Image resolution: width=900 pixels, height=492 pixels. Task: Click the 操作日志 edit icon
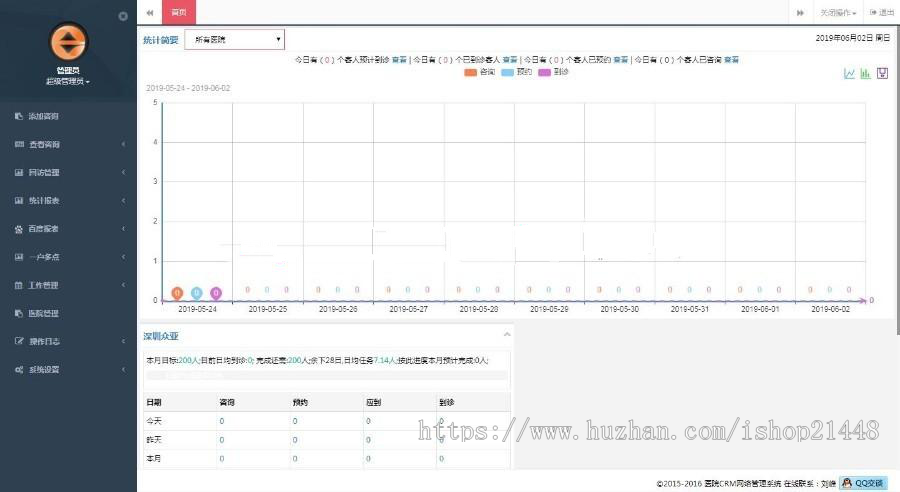pos(19,341)
